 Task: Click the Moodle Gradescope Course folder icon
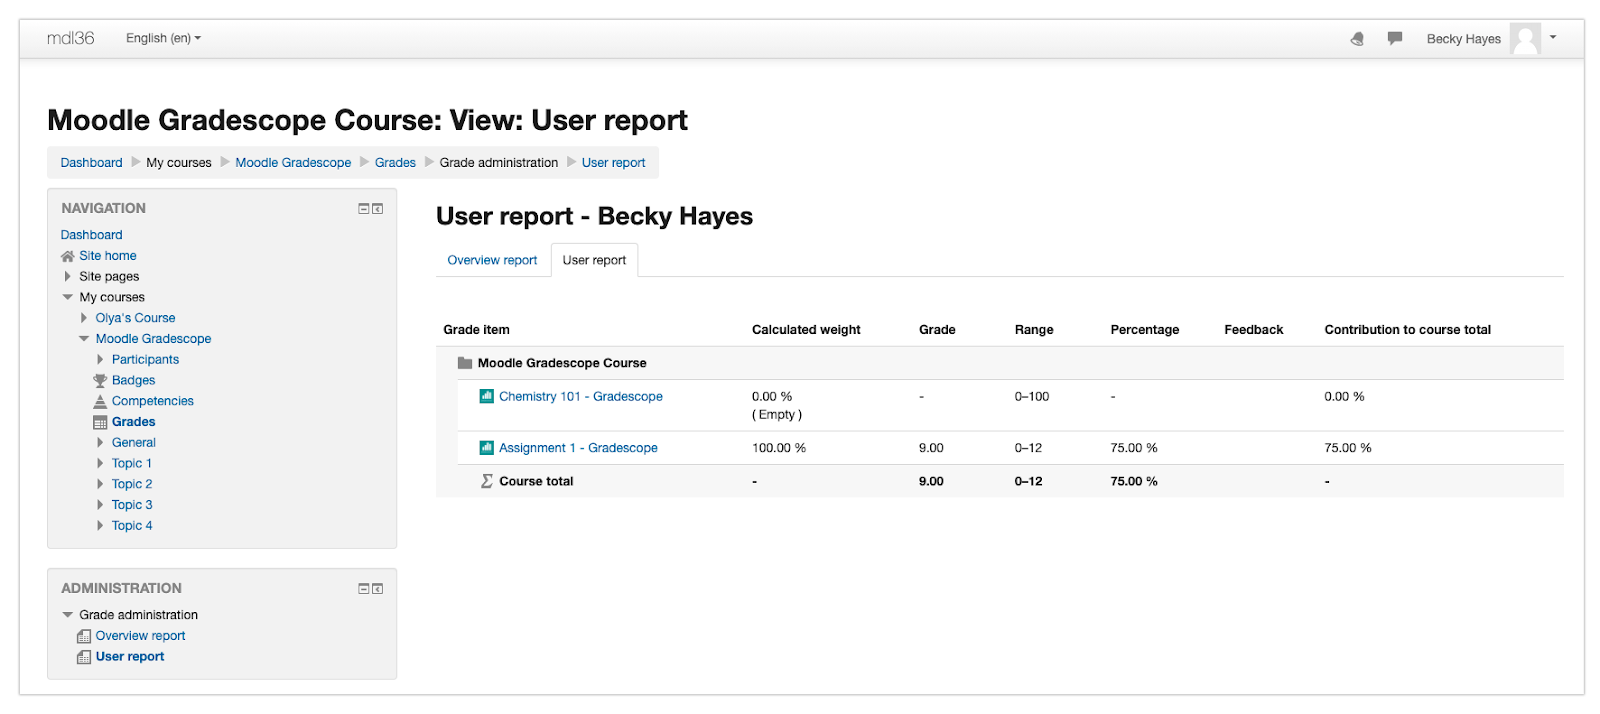point(465,363)
